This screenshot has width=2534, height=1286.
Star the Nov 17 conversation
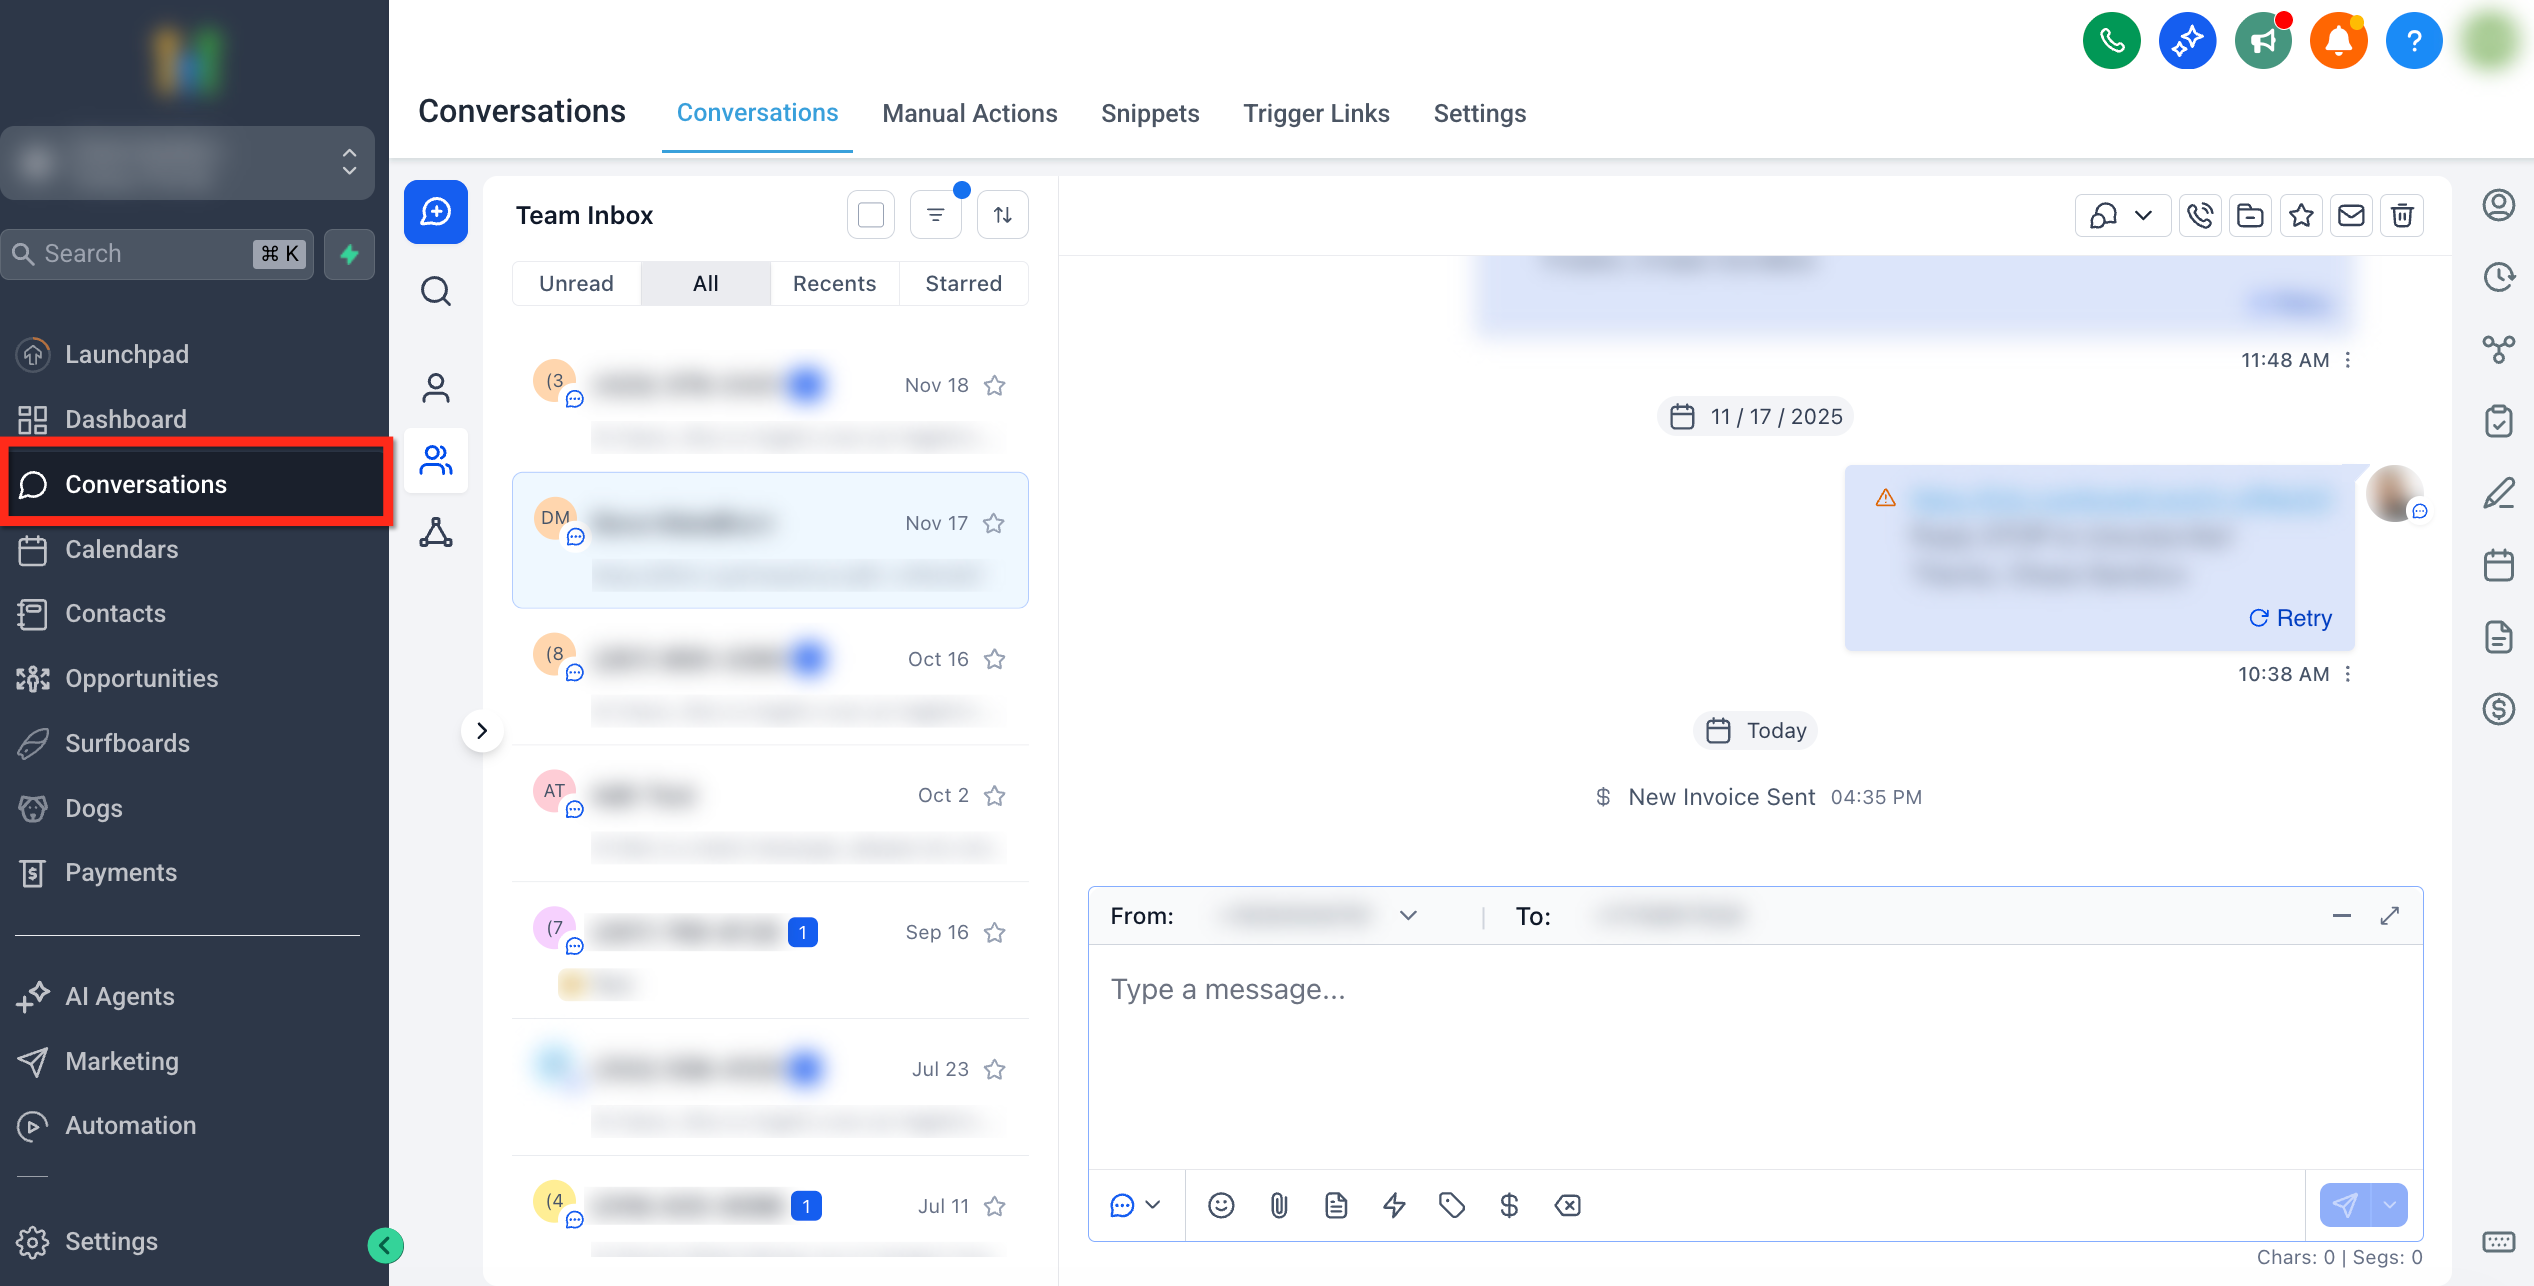(x=994, y=523)
